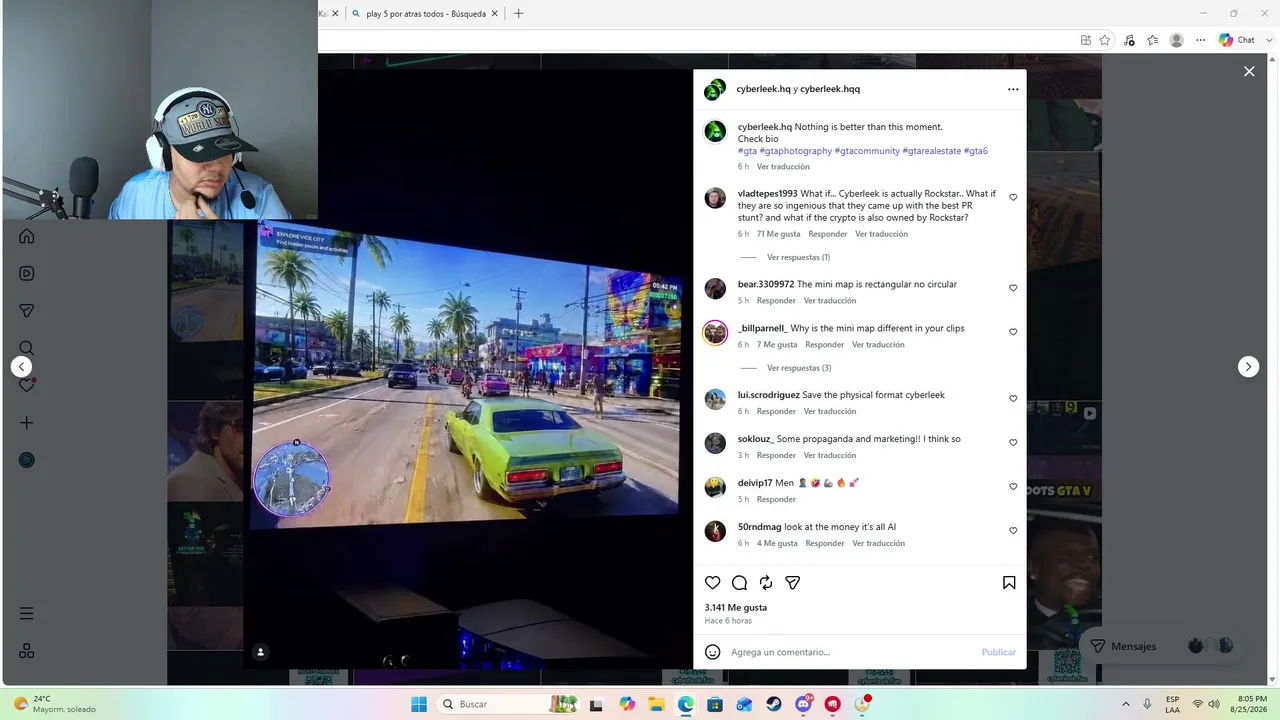Open direct messages paper-plane icon in sidebar
Screen dimensions: 1280x720
[x=27, y=311]
